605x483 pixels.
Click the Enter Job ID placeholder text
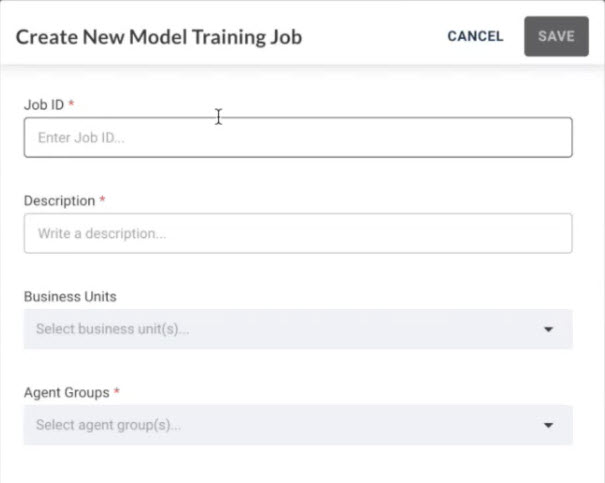pos(81,138)
